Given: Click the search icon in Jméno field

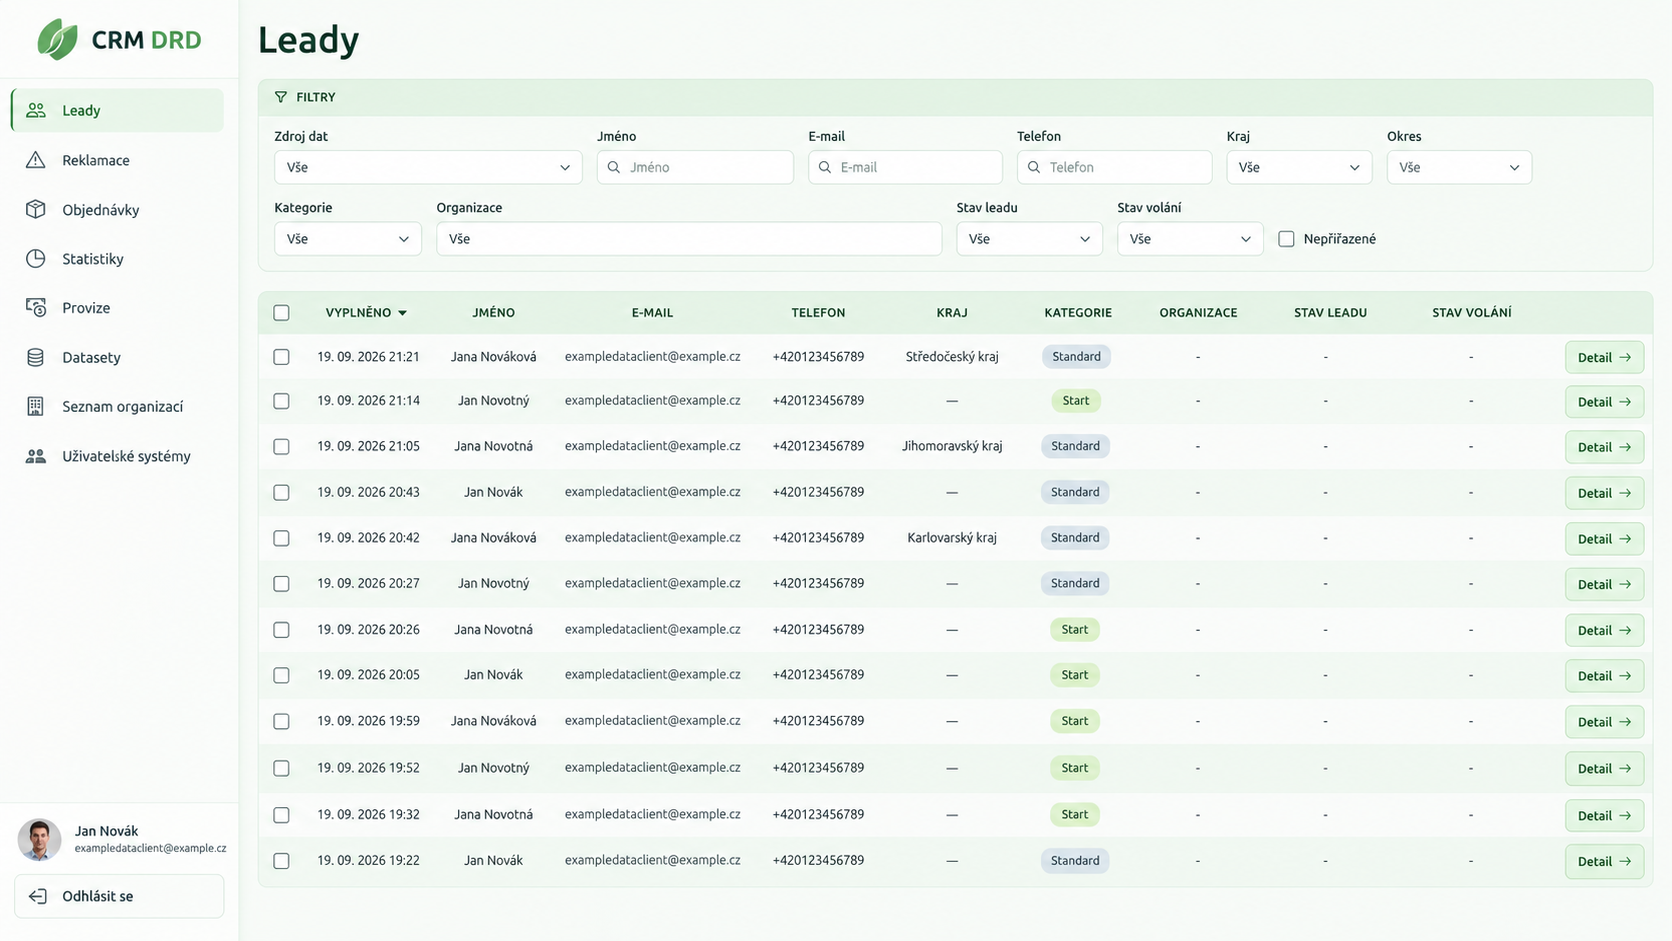Looking at the screenshot, I should pyautogui.click(x=614, y=167).
